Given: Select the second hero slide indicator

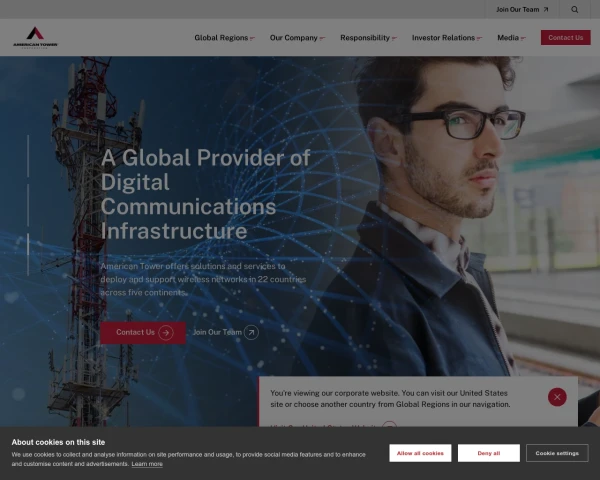Looking at the screenshot, I should [28, 205].
